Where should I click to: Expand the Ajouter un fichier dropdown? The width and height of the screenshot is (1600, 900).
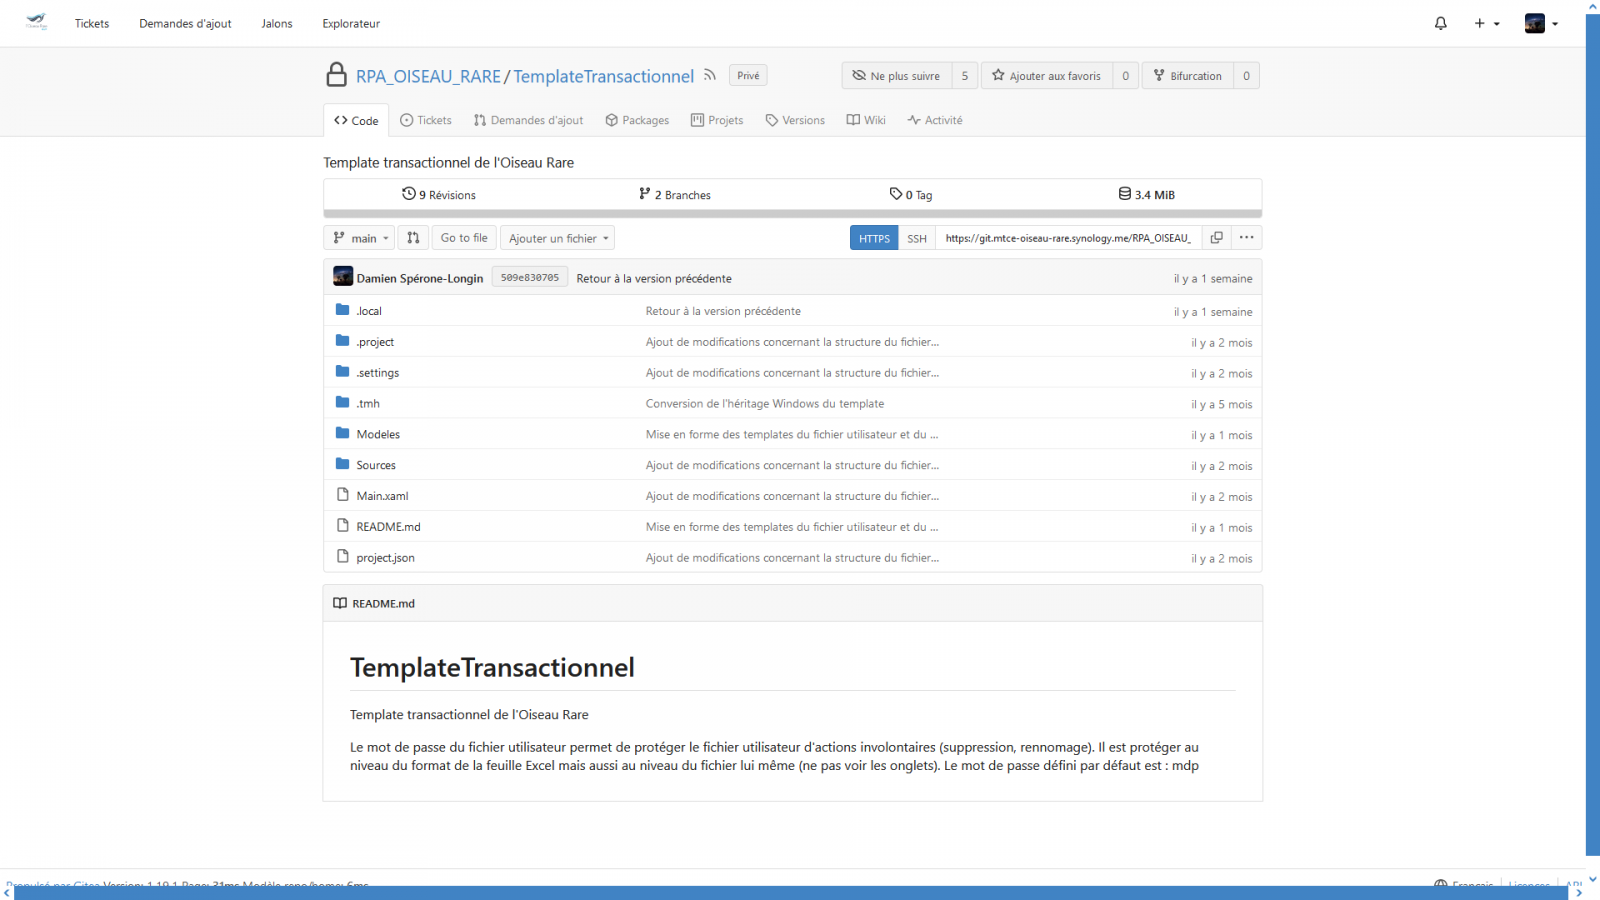(558, 238)
